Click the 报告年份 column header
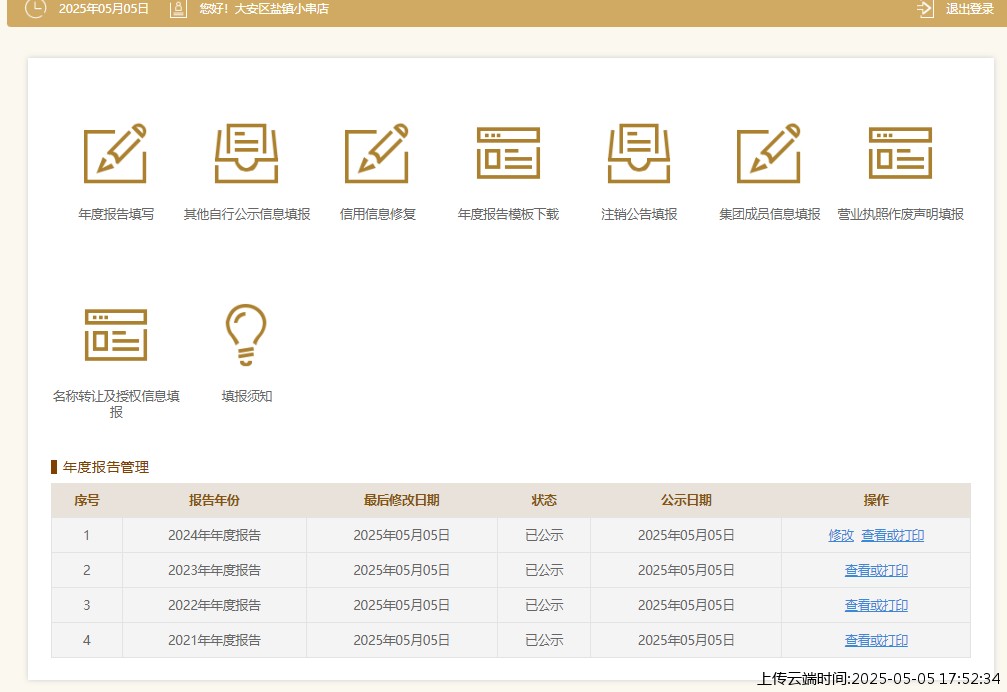 215,500
